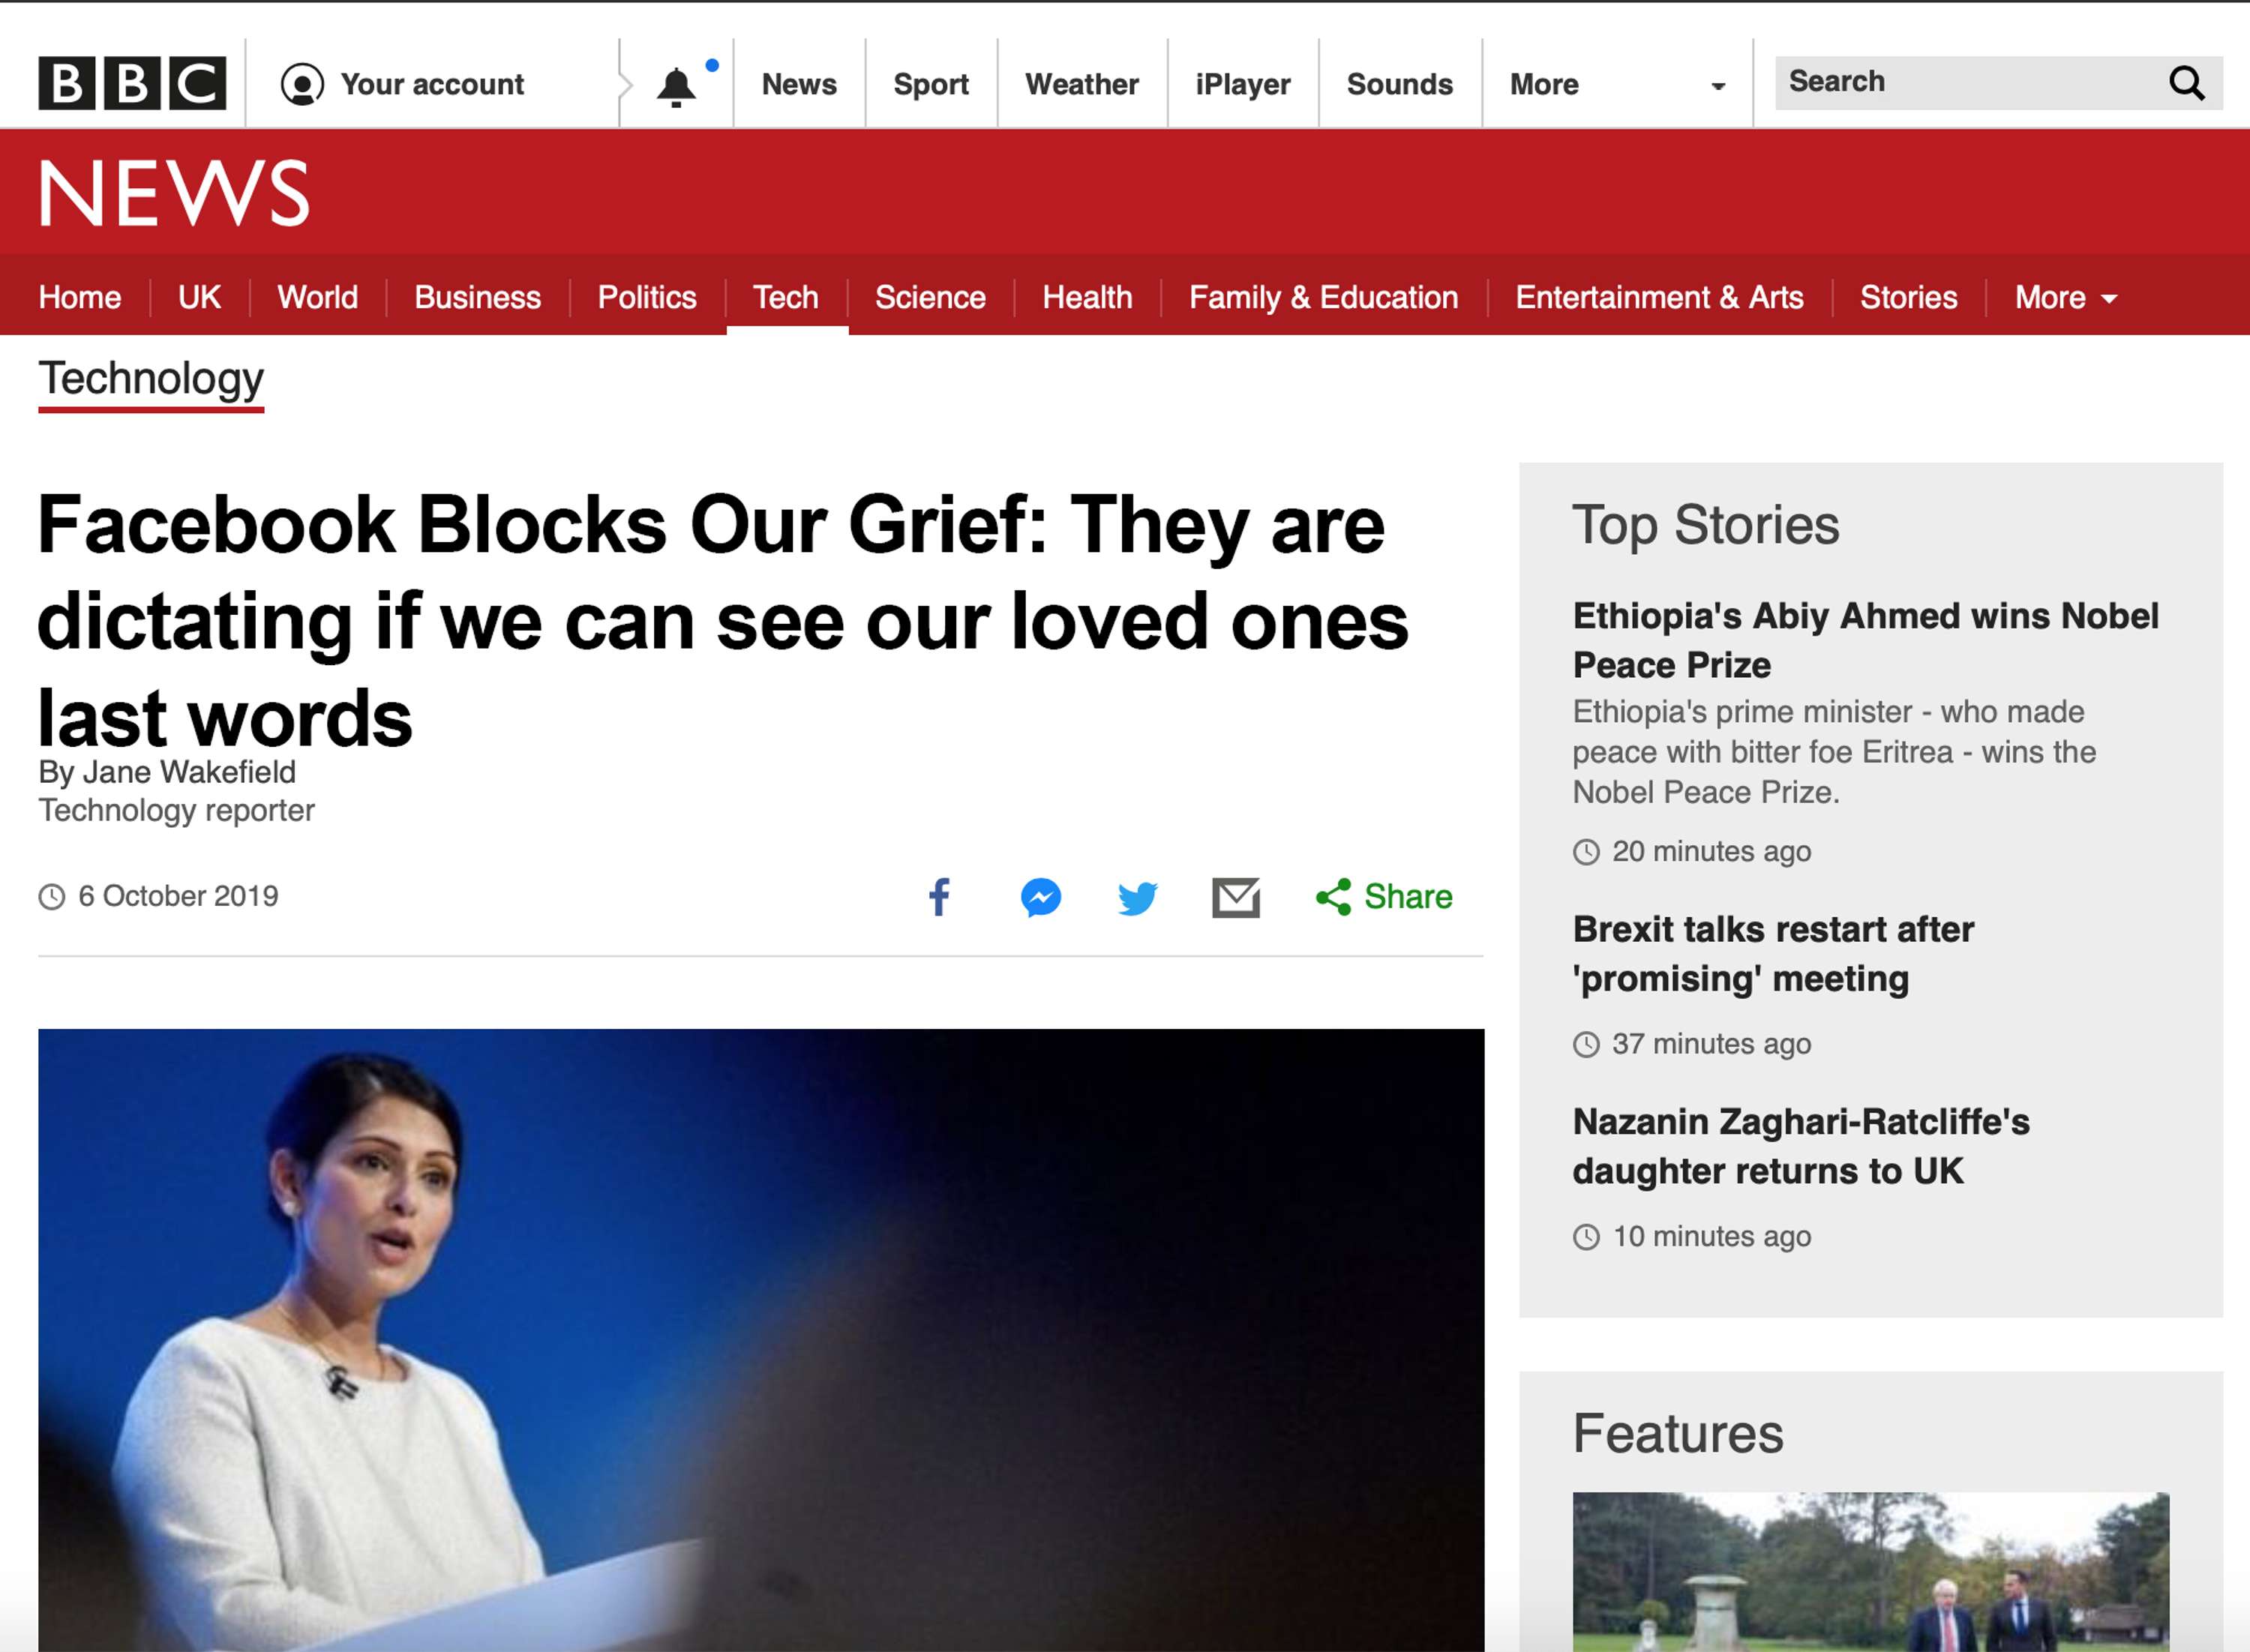This screenshot has height=1652, width=2250.
Task: Click the Top Stories heading
Action: [1705, 525]
